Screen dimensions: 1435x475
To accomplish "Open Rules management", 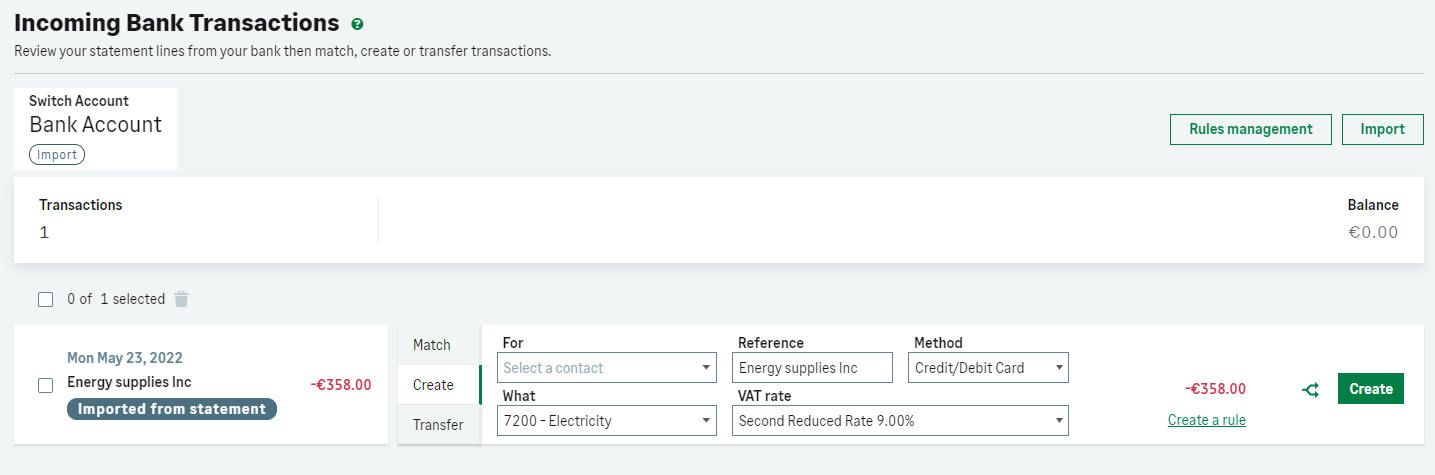I will [1250, 129].
